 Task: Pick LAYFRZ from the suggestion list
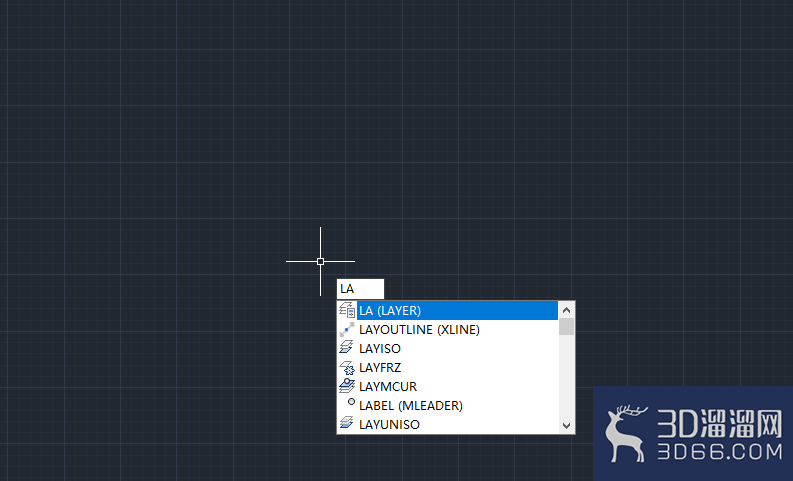point(448,368)
